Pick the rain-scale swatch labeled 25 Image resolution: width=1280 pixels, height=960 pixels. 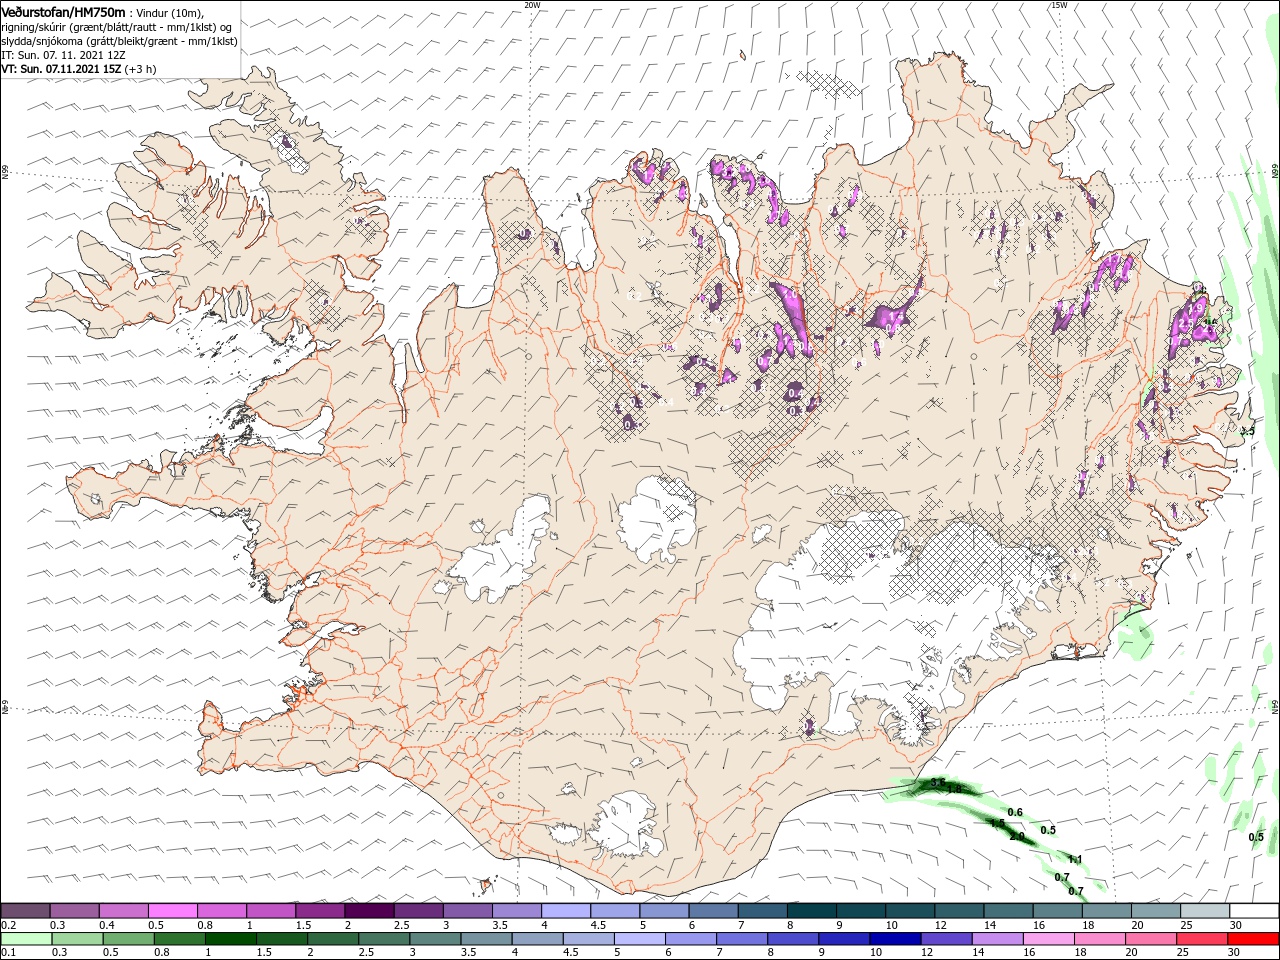(x=1200, y=939)
